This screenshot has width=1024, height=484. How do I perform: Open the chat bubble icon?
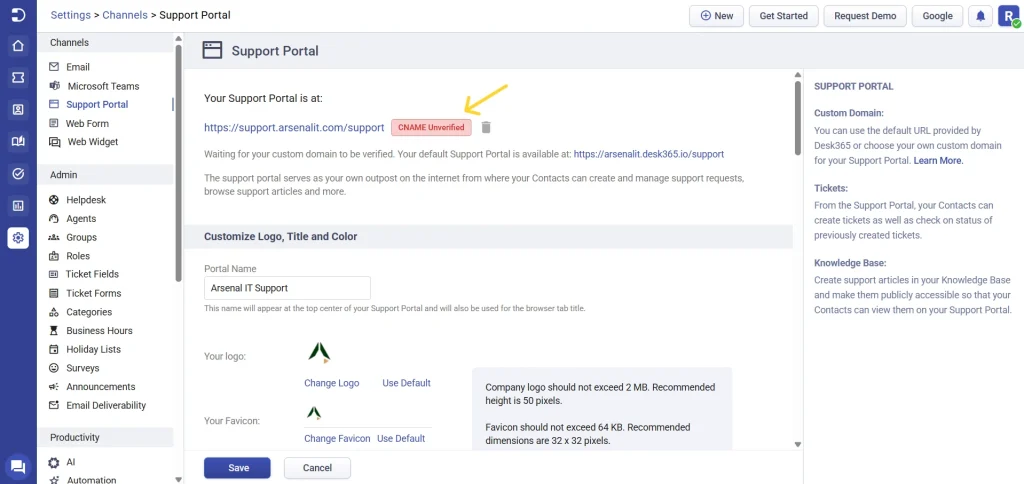coord(18,466)
